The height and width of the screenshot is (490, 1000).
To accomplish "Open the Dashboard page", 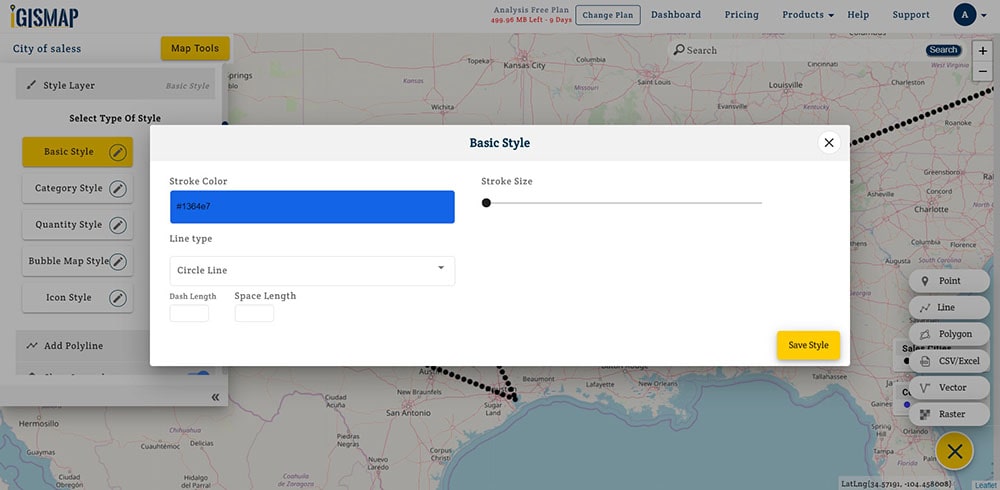I will tap(675, 15).
